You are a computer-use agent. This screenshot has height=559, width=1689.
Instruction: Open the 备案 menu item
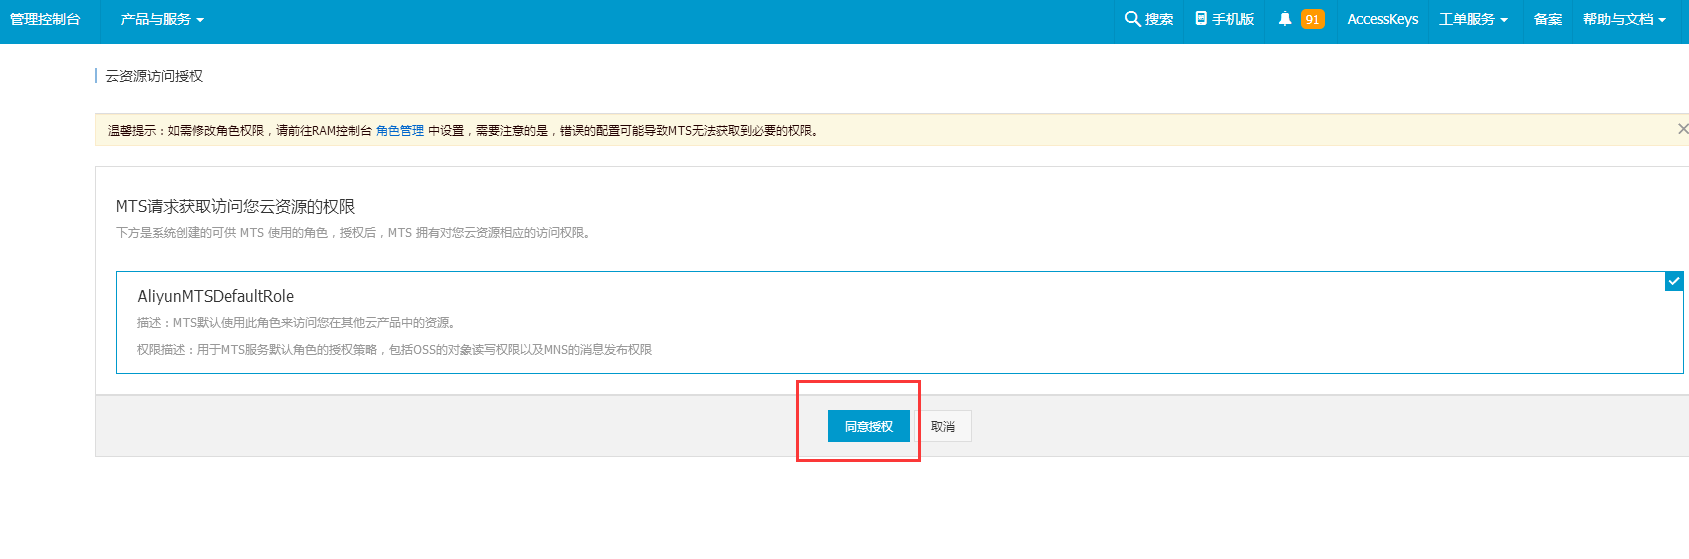(x=1547, y=20)
